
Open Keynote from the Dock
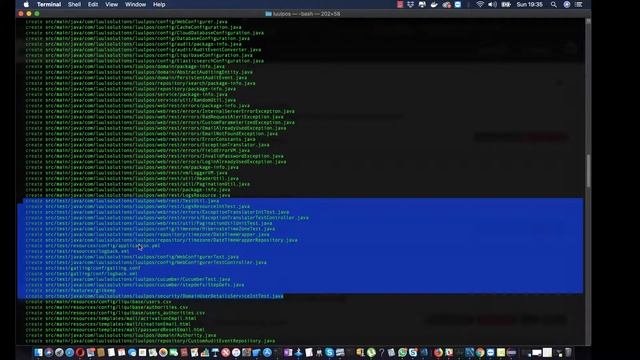click(x=215, y=352)
